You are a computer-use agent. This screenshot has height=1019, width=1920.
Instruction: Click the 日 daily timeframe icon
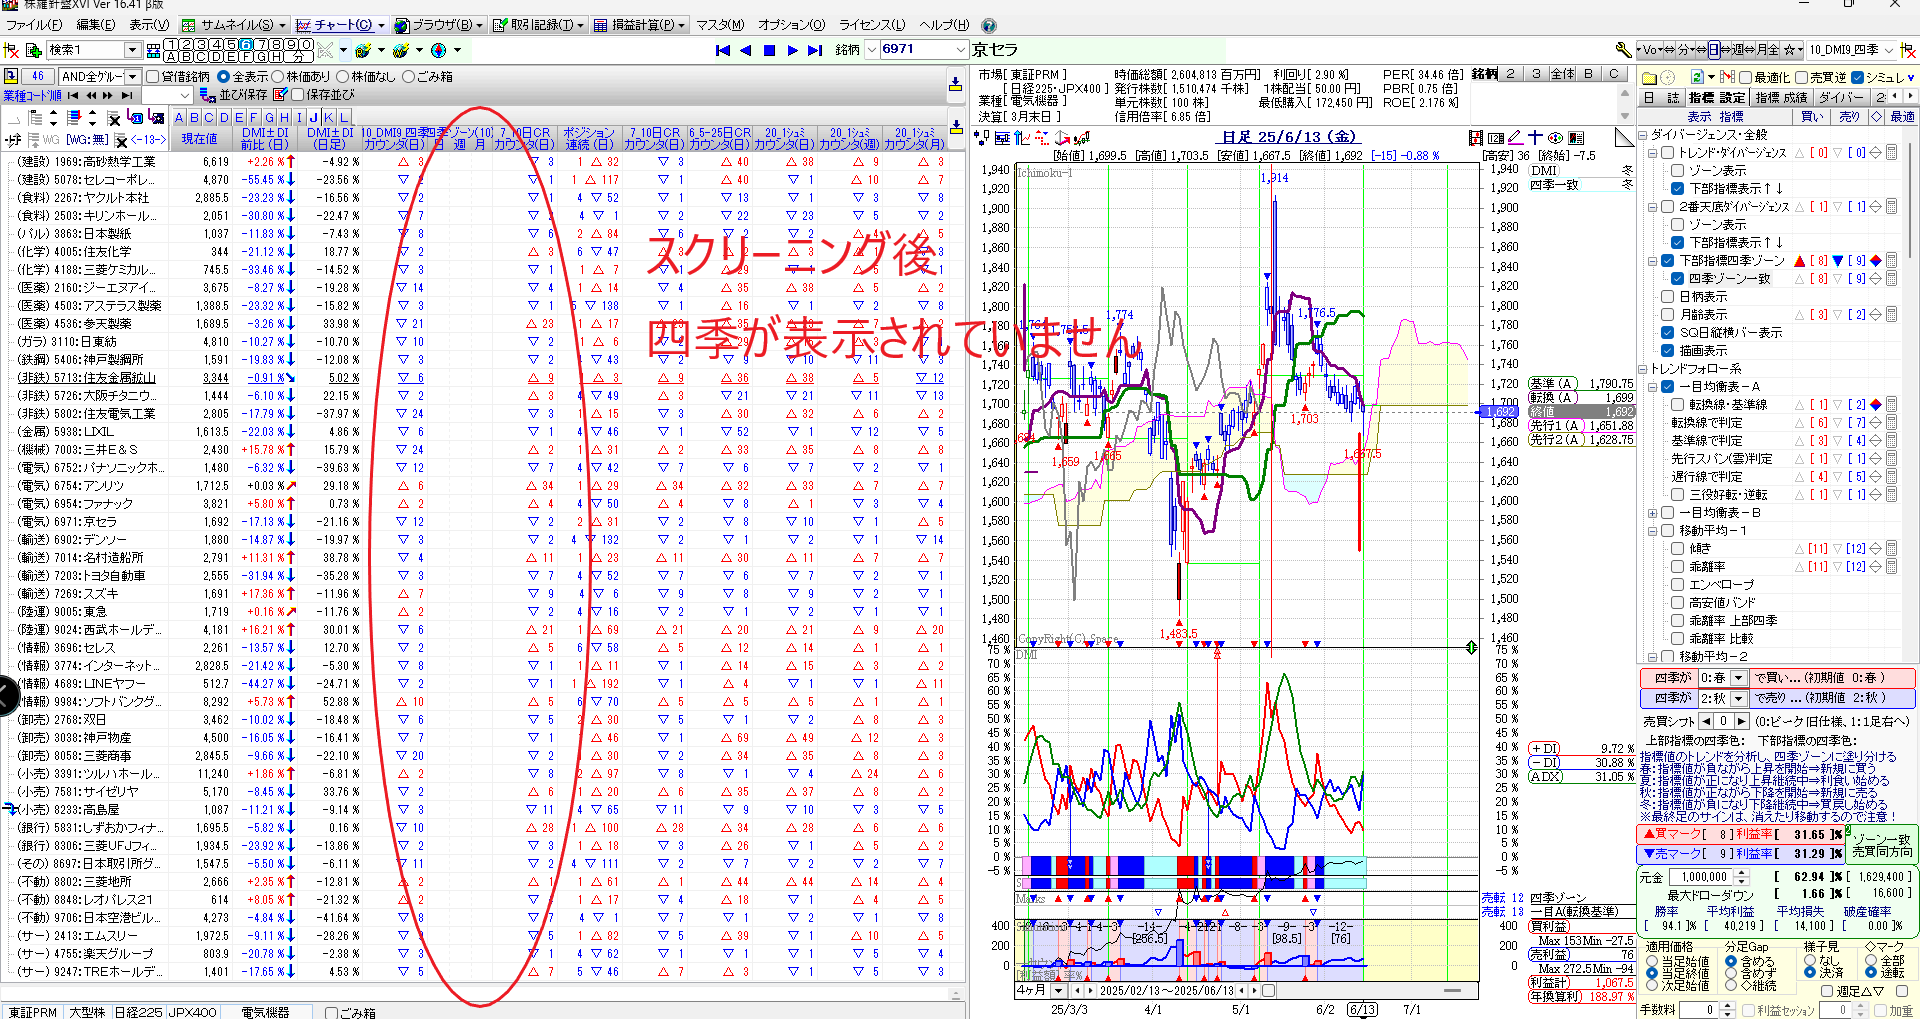click(1714, 49)
